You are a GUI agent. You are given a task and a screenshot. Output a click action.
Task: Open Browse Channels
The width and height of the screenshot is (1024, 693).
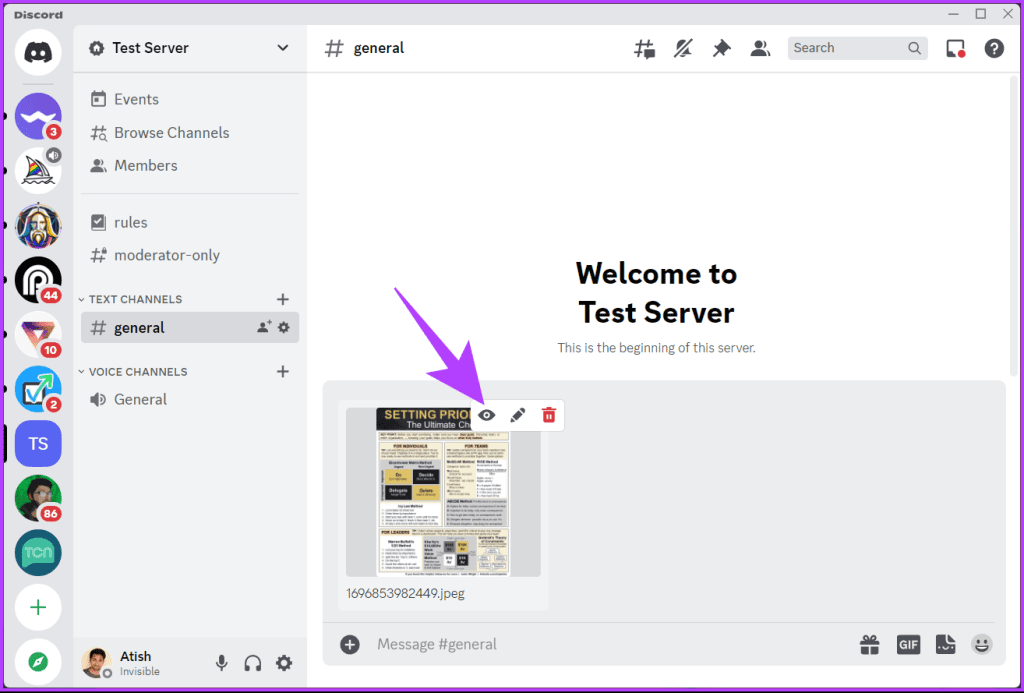(x=170, y=132)
